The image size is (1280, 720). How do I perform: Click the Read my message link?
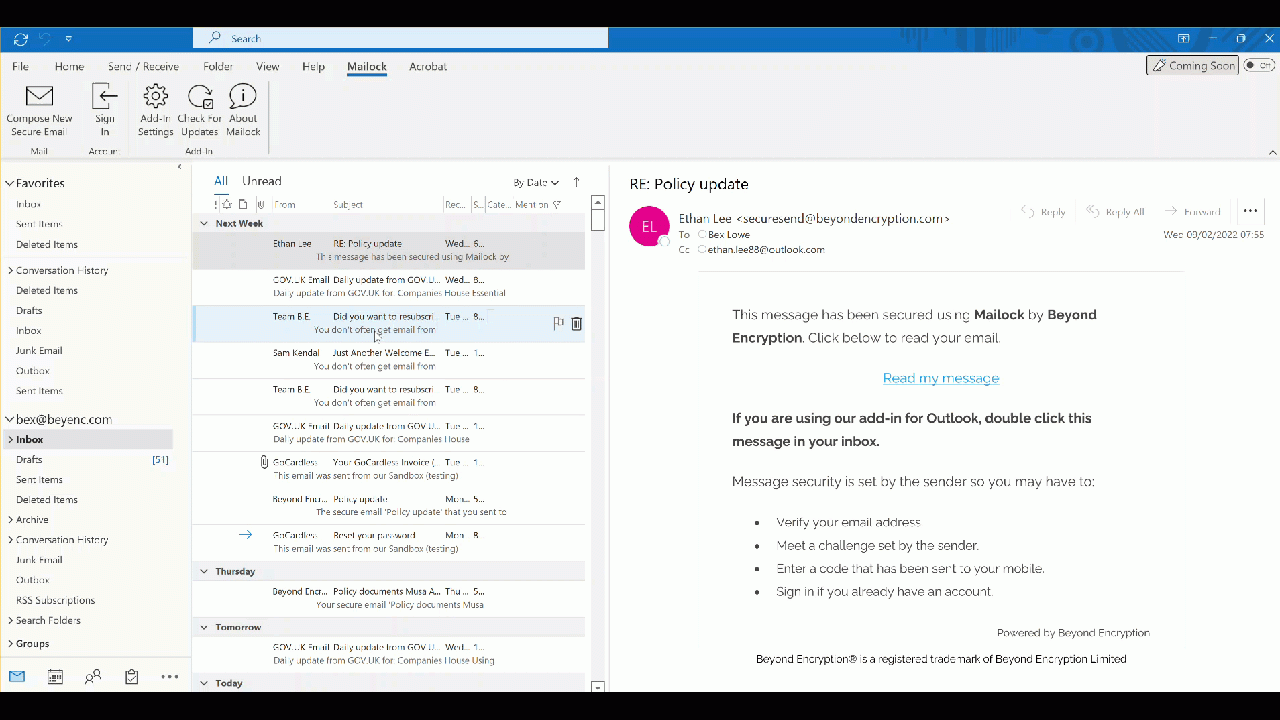[x=940, y=378]
